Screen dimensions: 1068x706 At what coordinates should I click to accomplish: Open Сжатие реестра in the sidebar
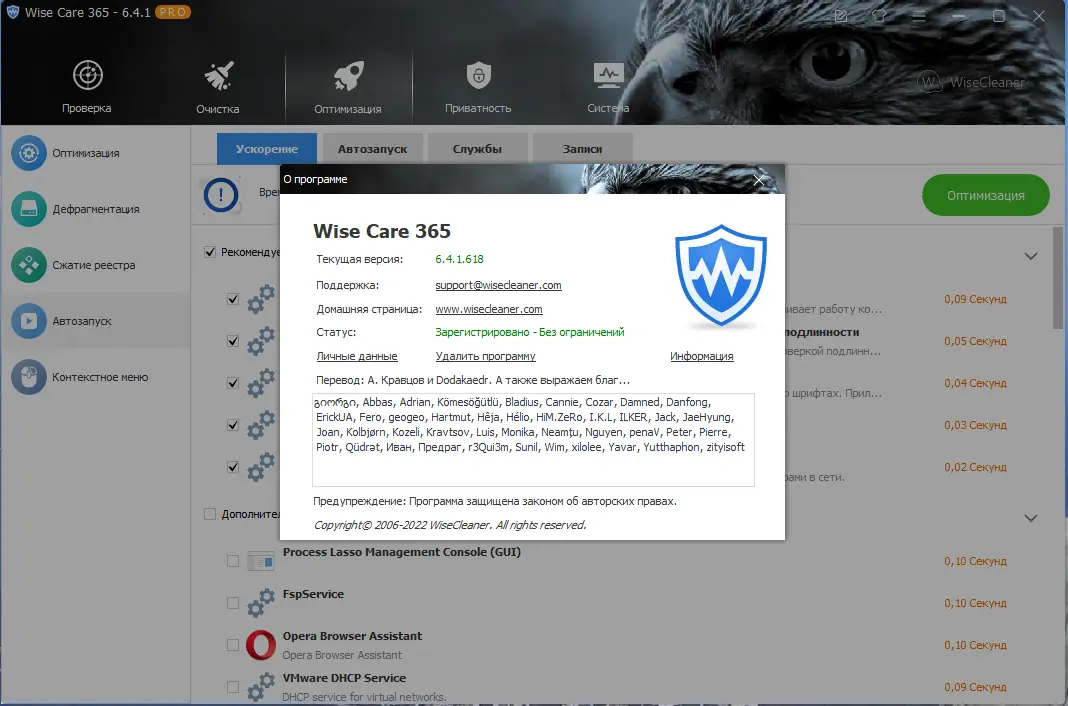point(95,265)
